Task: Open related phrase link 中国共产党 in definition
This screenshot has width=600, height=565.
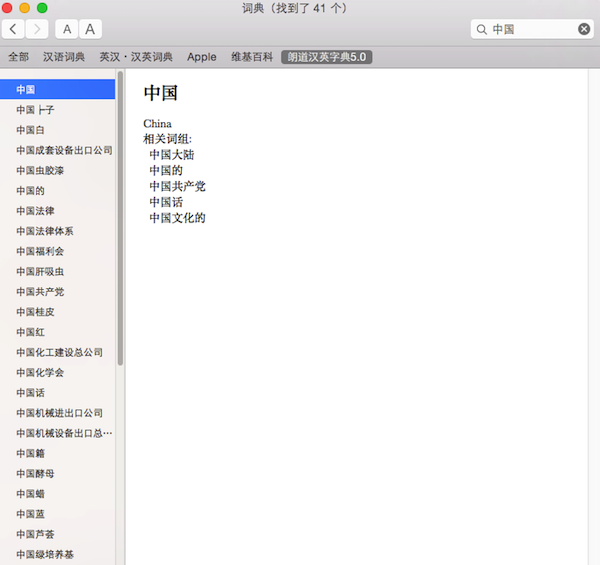Action: point(178,186)
